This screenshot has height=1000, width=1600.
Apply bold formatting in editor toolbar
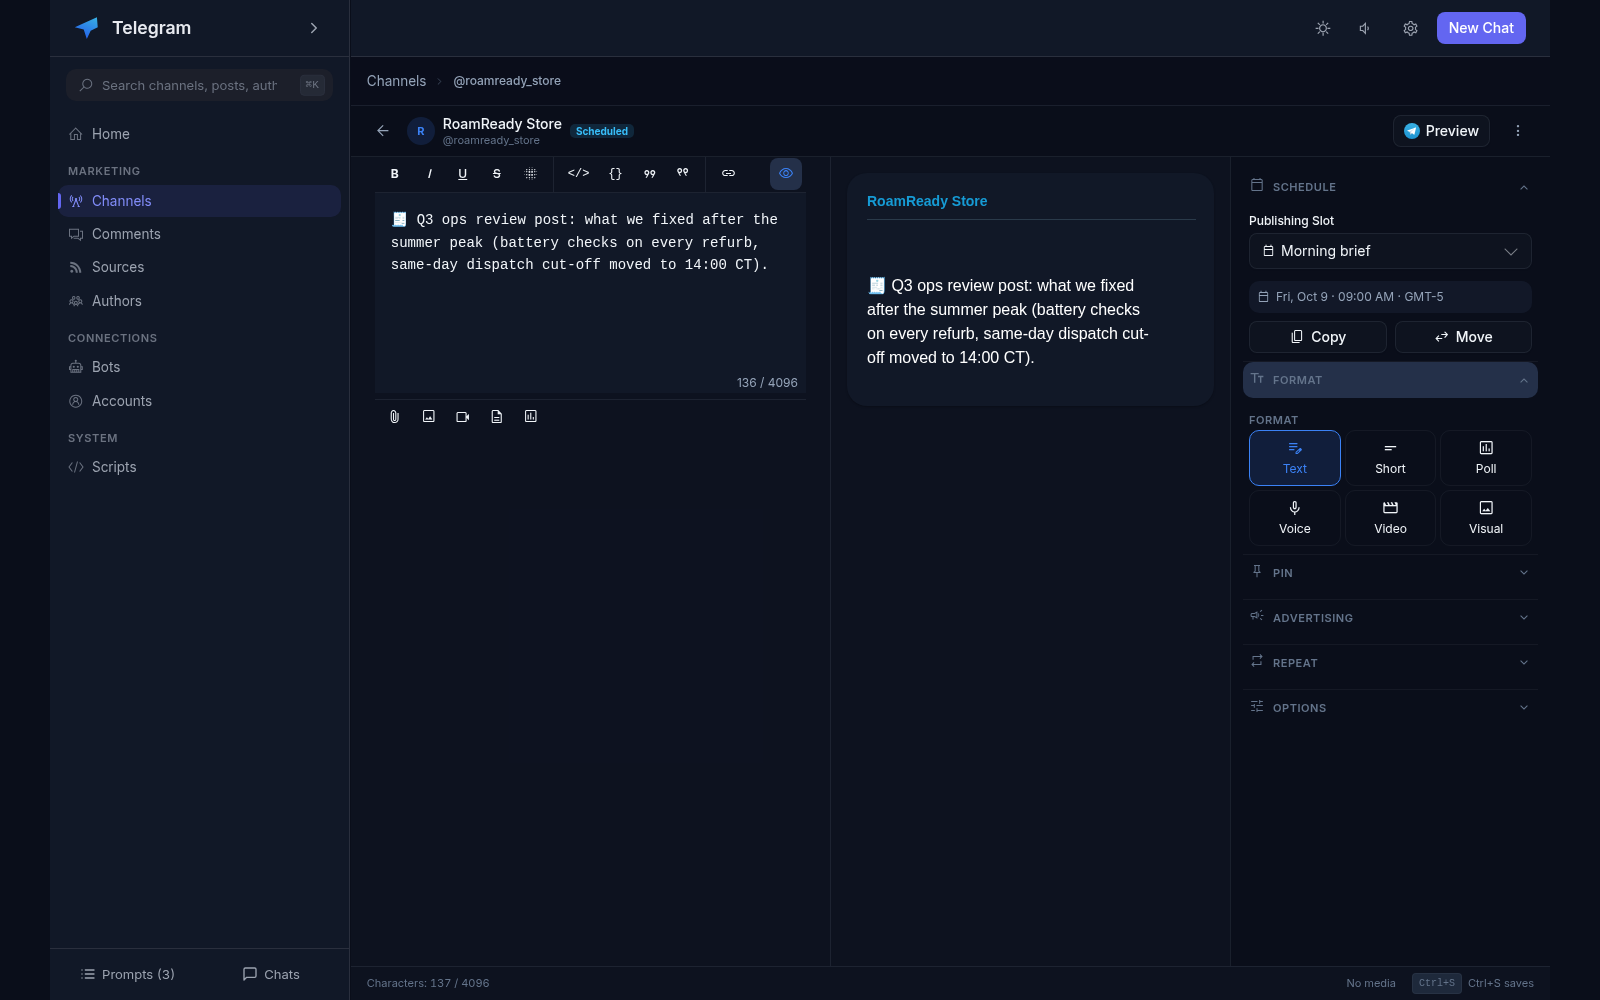395,174
